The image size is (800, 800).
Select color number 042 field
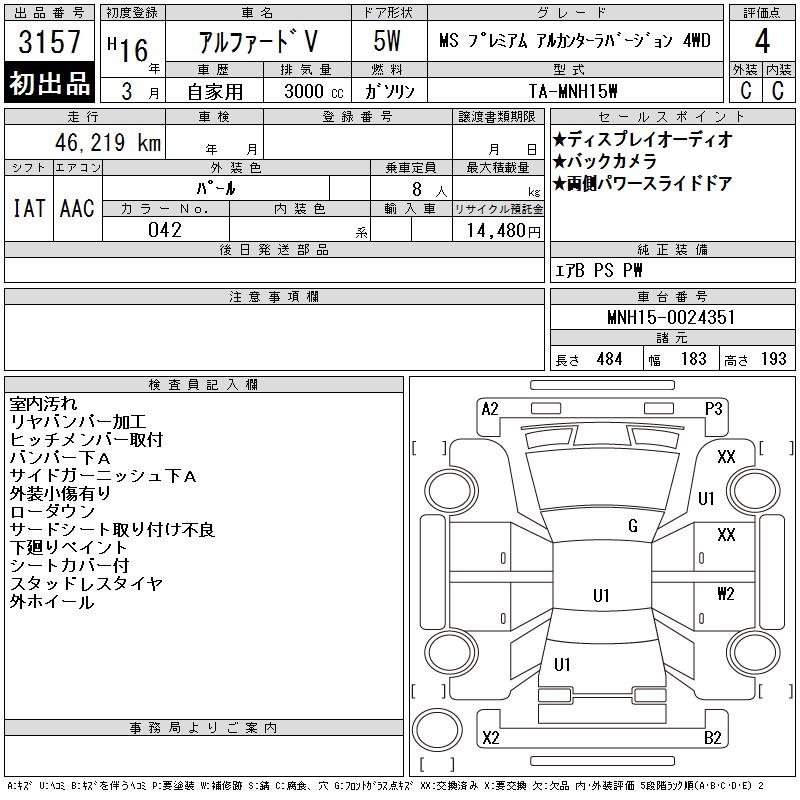(165, 230)
